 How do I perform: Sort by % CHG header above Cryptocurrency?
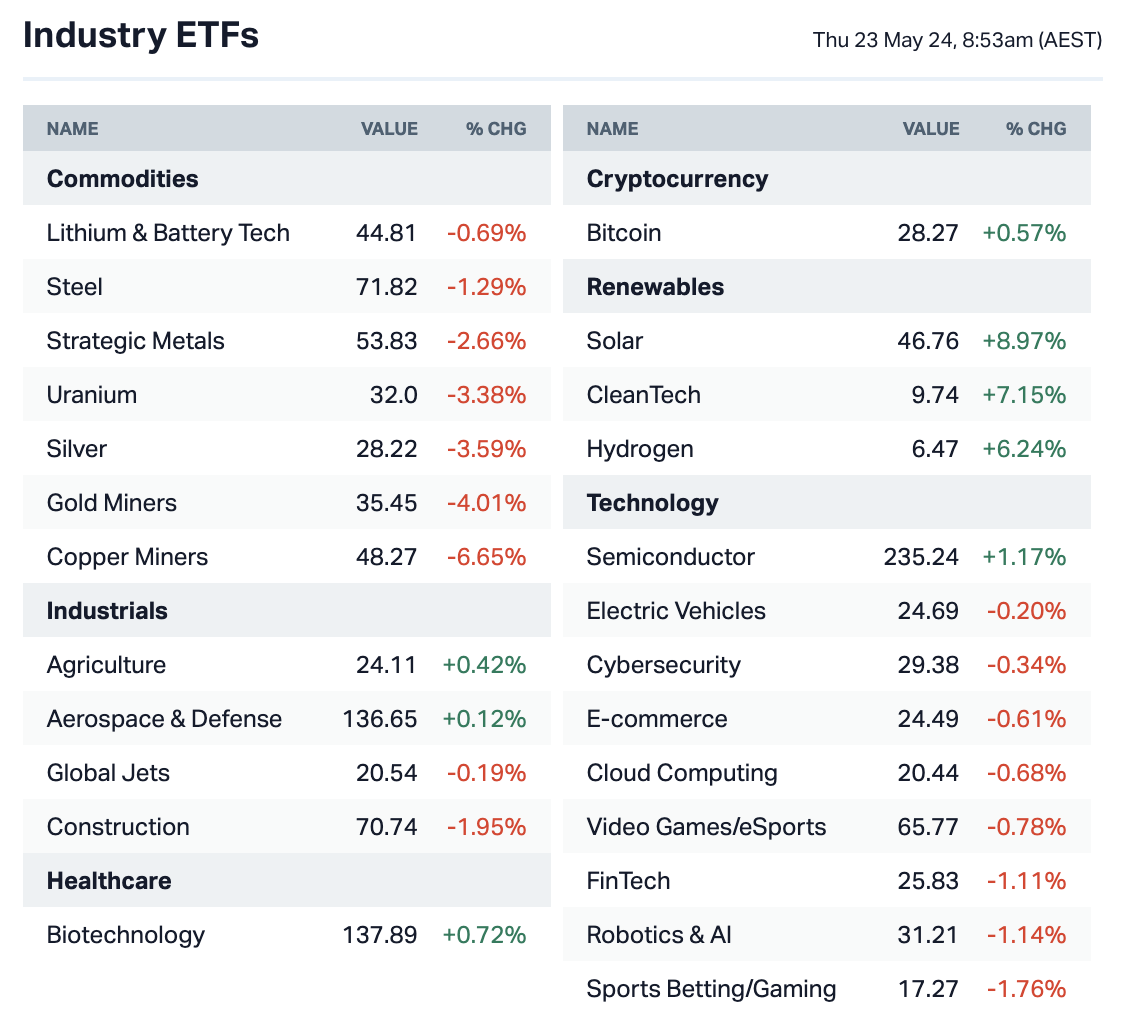tap(1036, 129)
